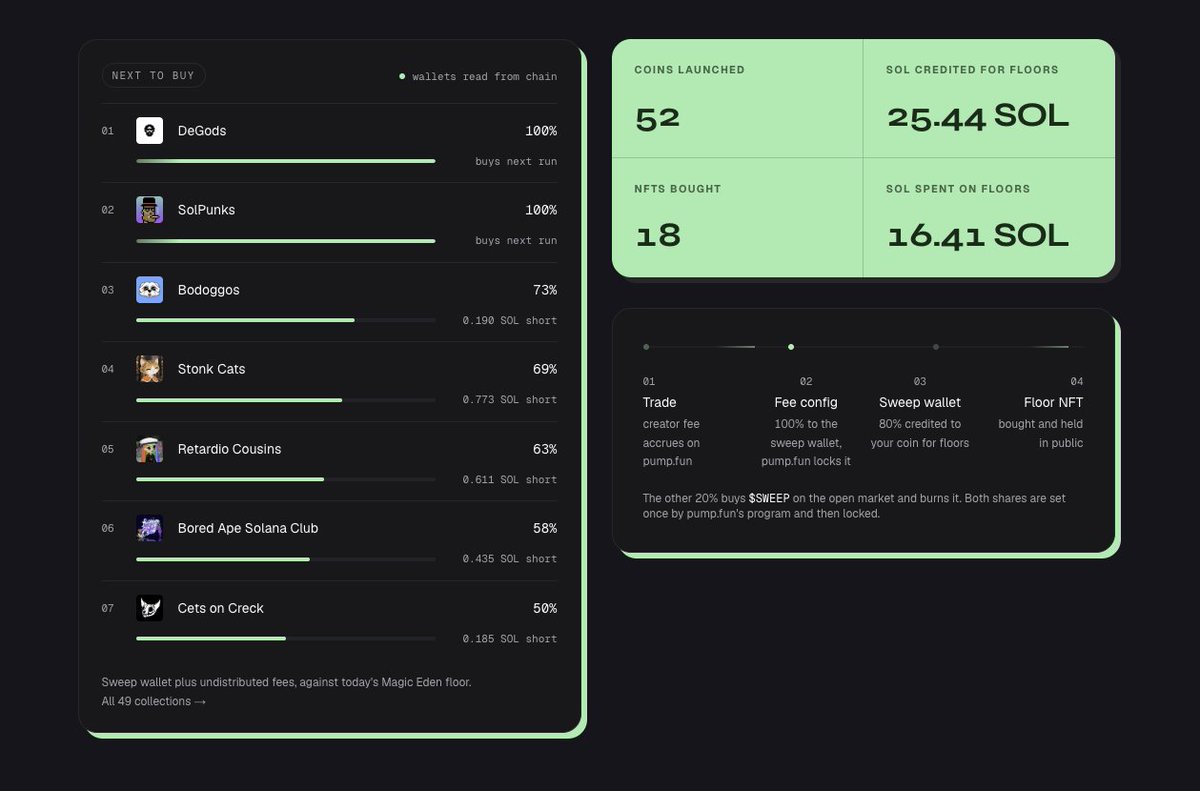Click the 63% value for Retardio Cousins
This screenshot has width=1200, height=791.
point(545,449)
